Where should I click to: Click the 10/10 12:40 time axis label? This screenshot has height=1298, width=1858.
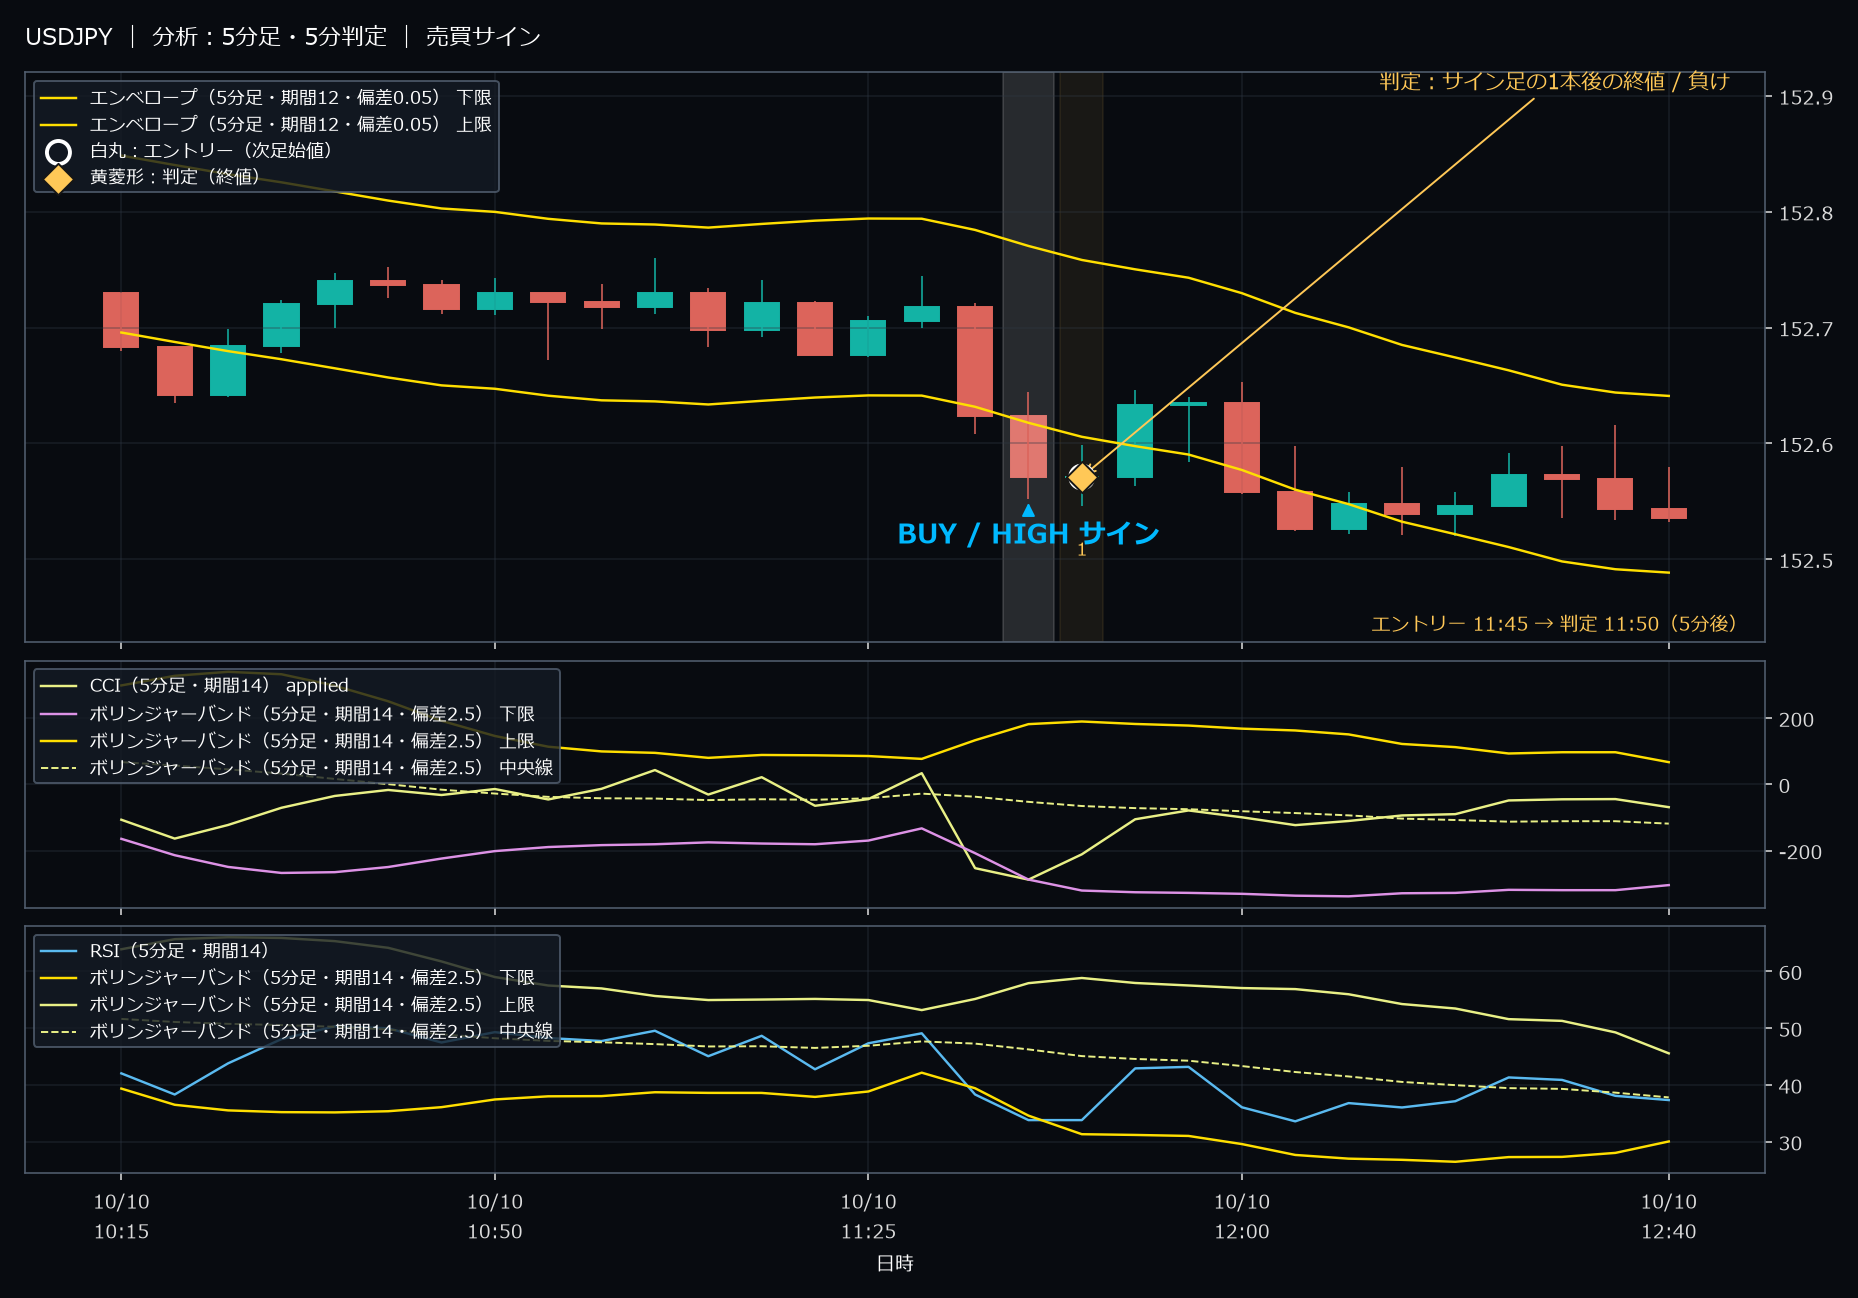pos(1669,1217)
